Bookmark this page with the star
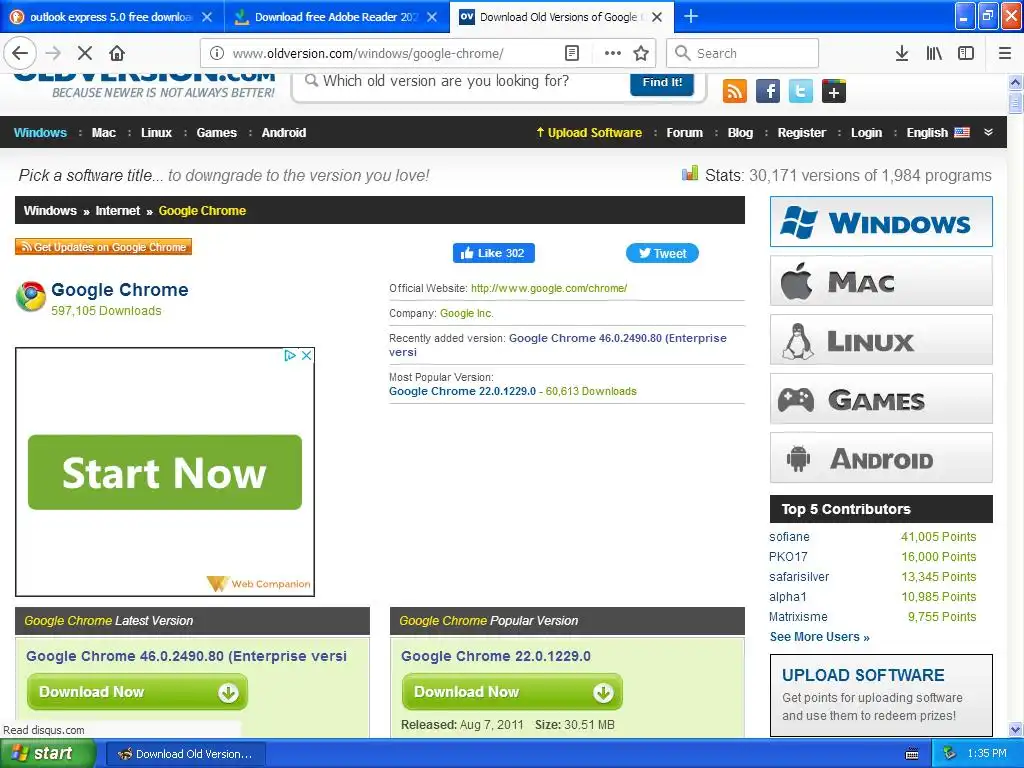The image size is (1024, 768). coord(641,54)
